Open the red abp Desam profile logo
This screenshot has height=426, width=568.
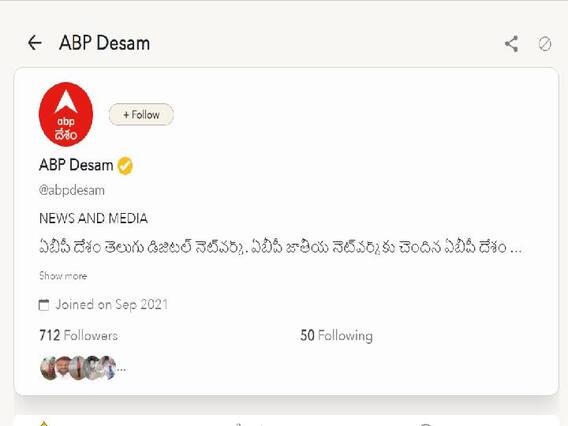pos(66,114)
